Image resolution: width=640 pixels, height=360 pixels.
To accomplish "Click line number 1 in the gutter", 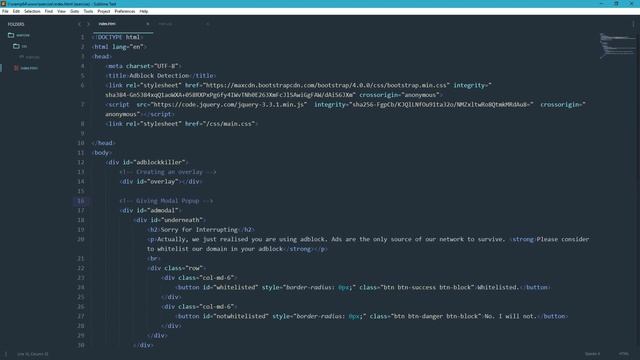I will [x=82, y=37].
